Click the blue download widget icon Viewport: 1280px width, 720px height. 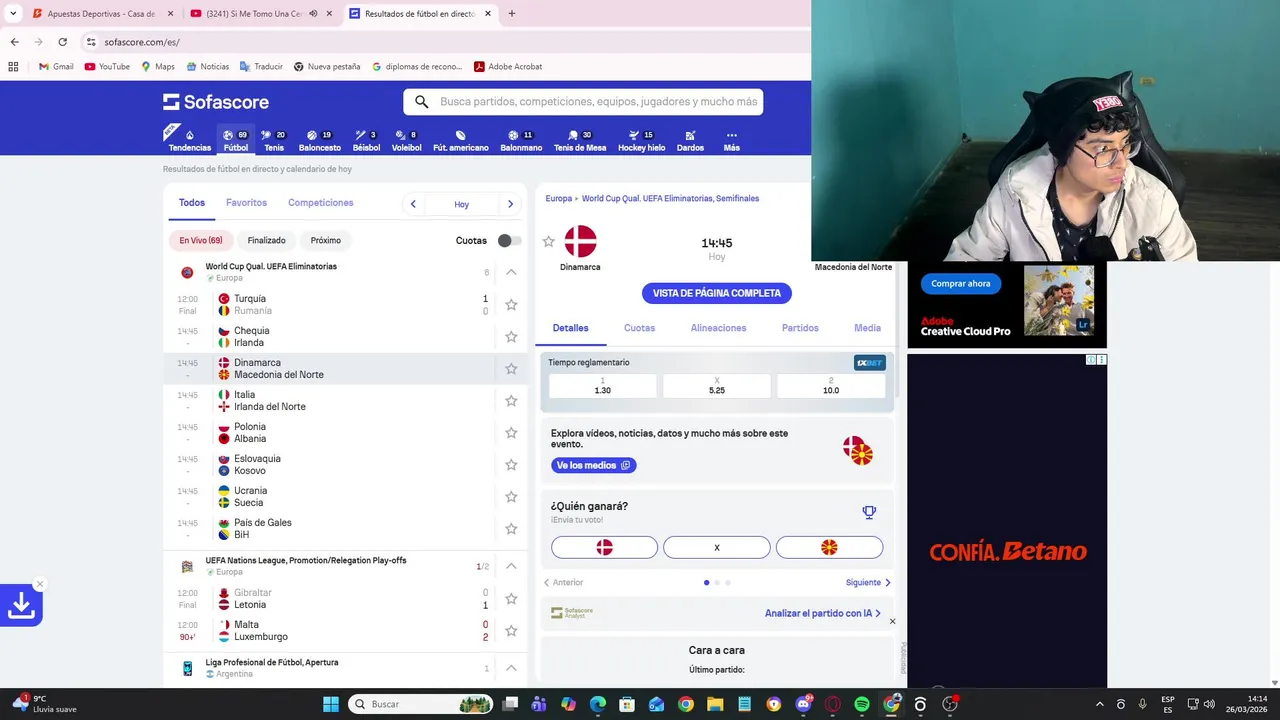click(x=20, y=605)
